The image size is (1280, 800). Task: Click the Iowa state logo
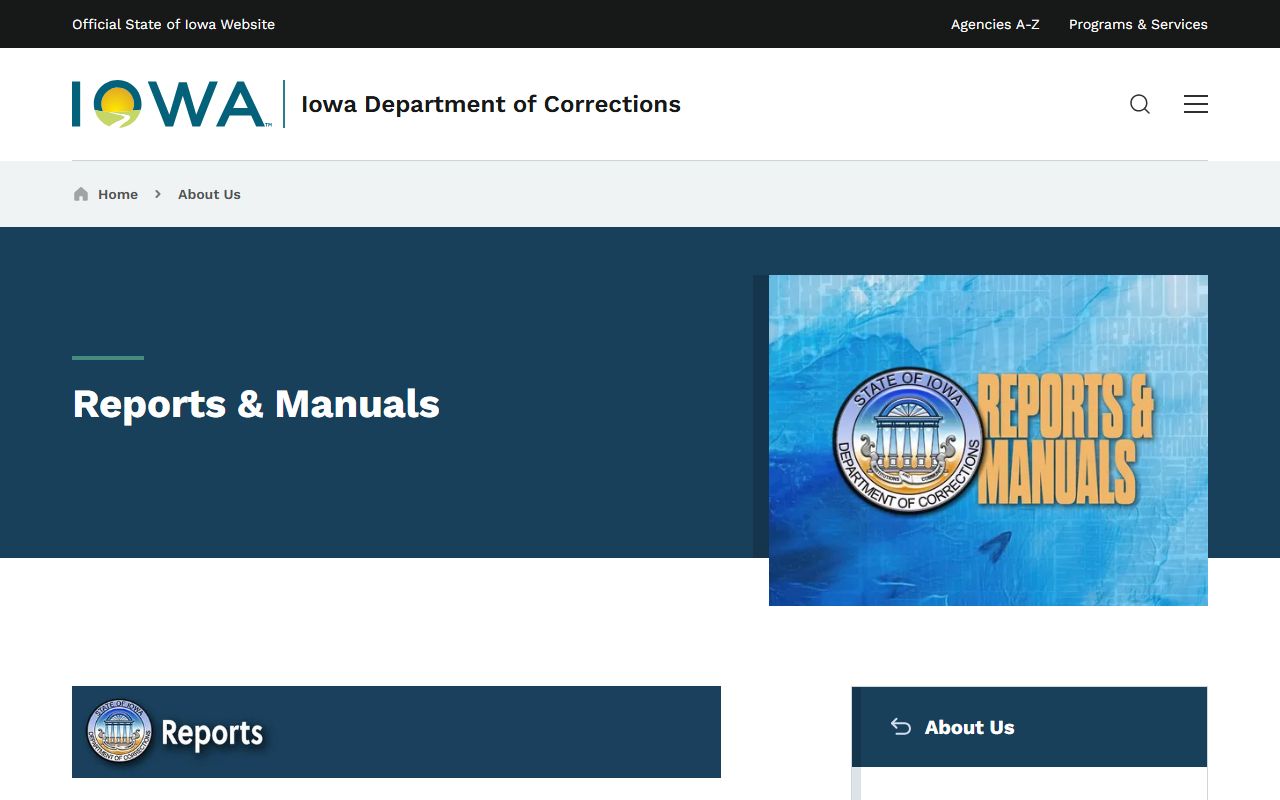coord(170,104)
